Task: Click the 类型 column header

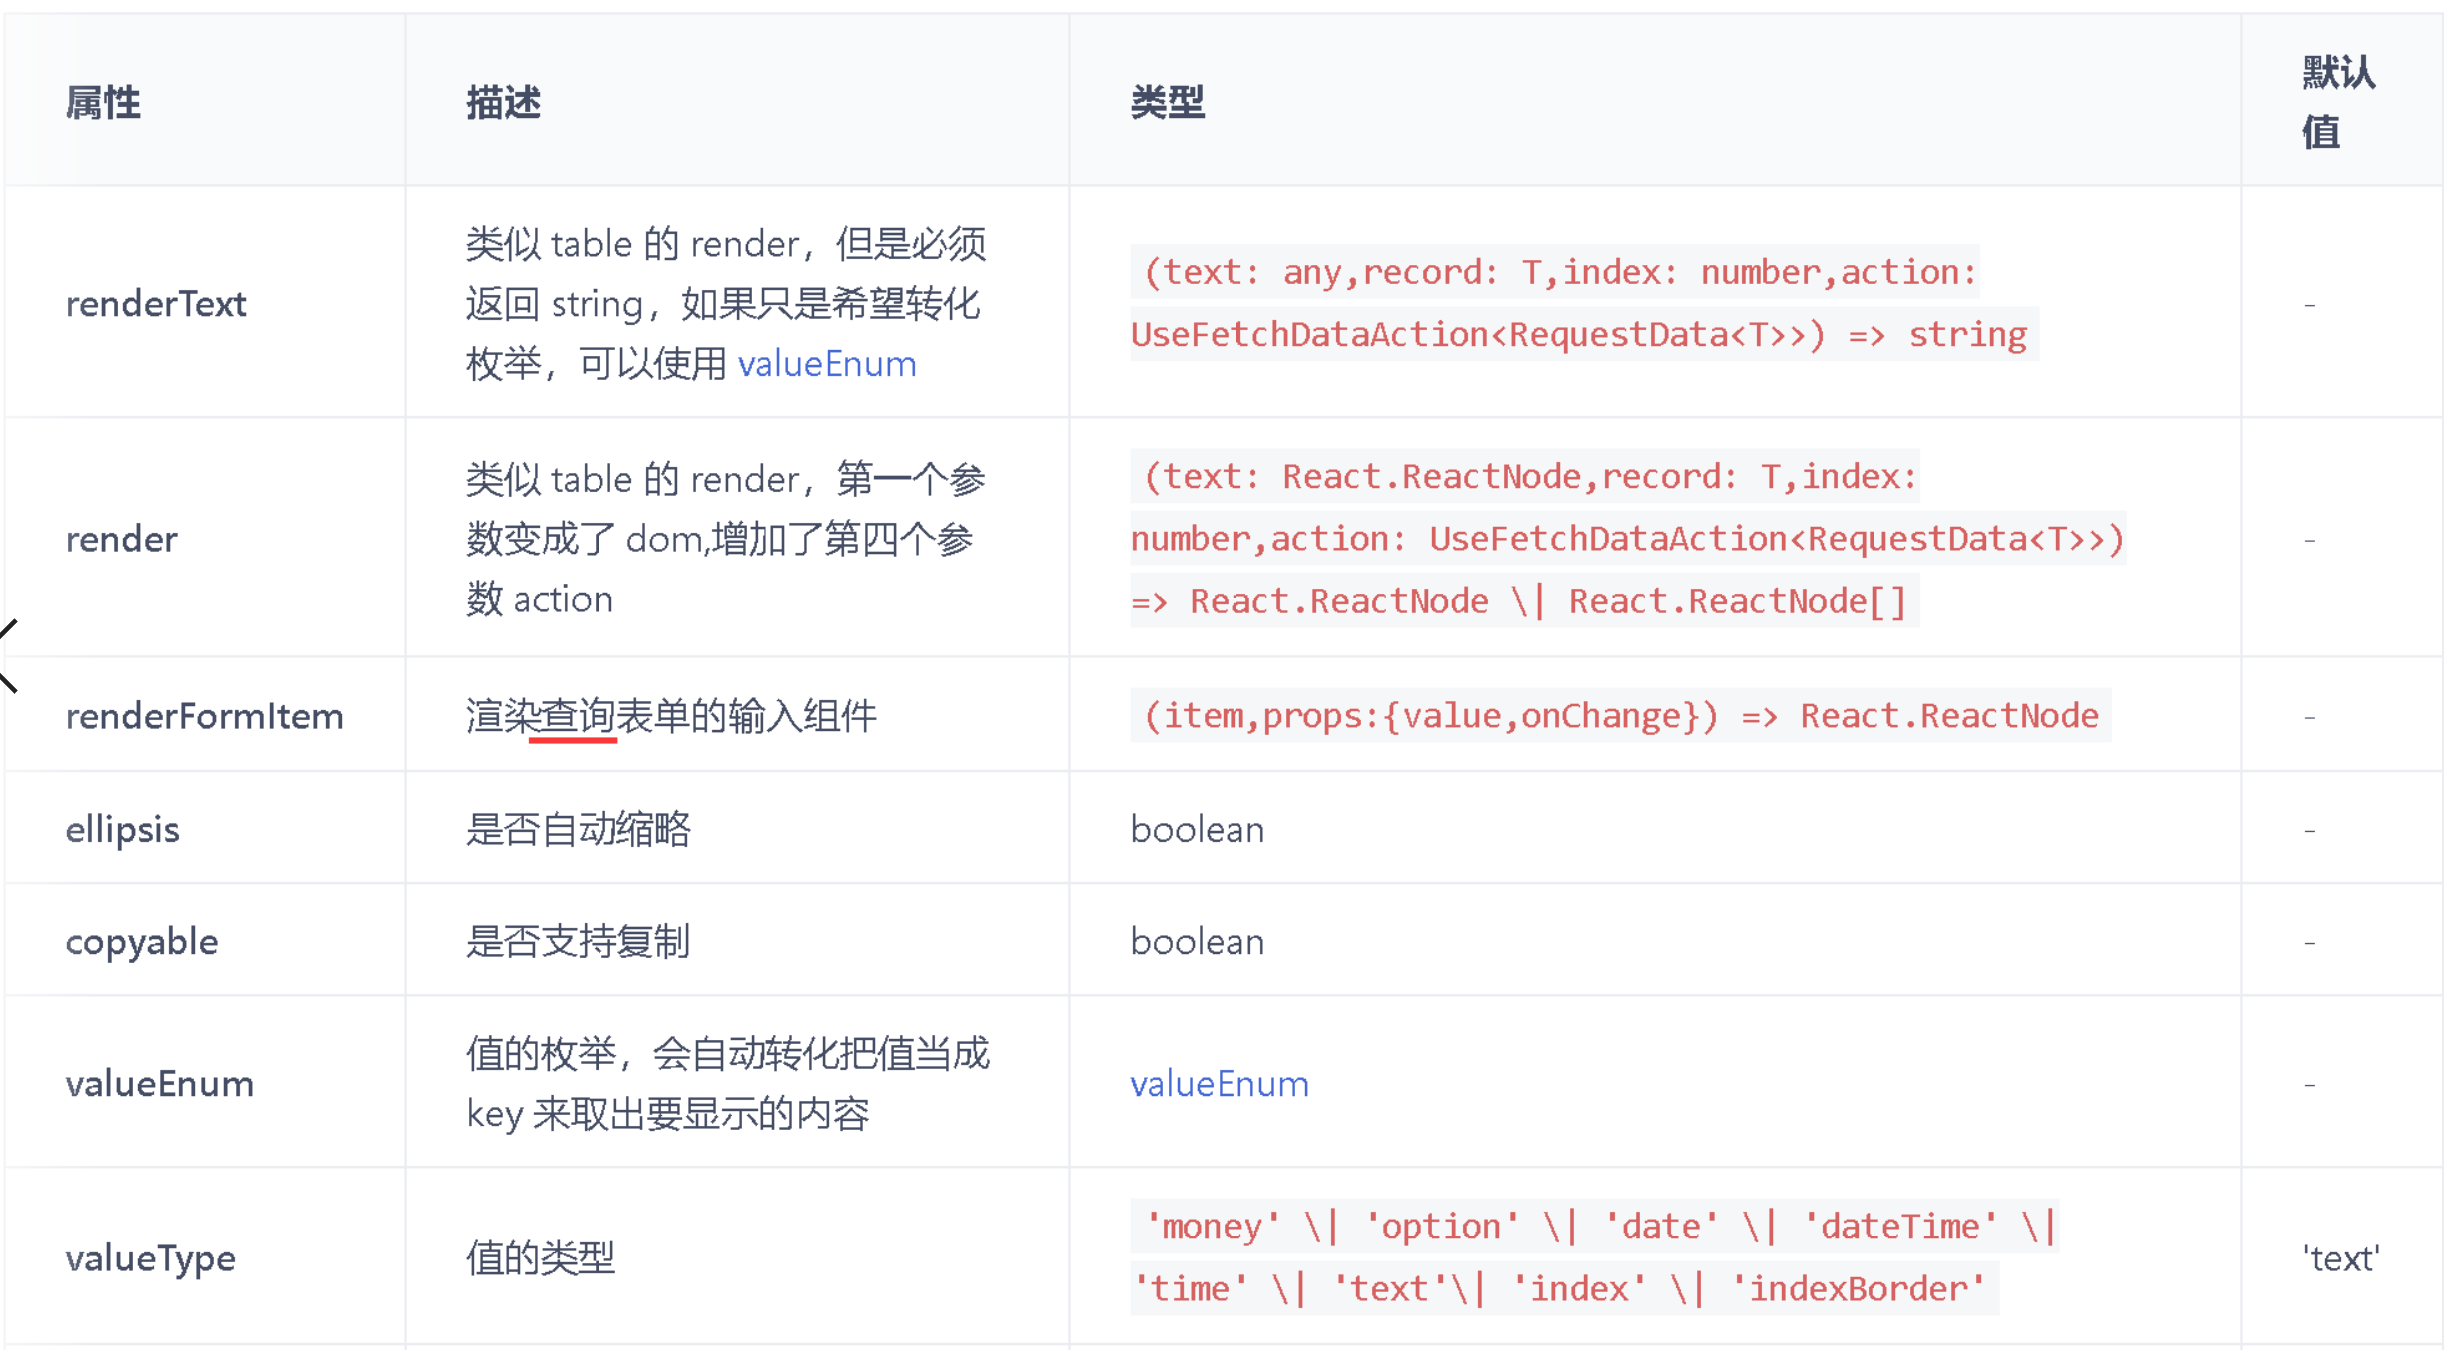Action: click(1167, 103)
